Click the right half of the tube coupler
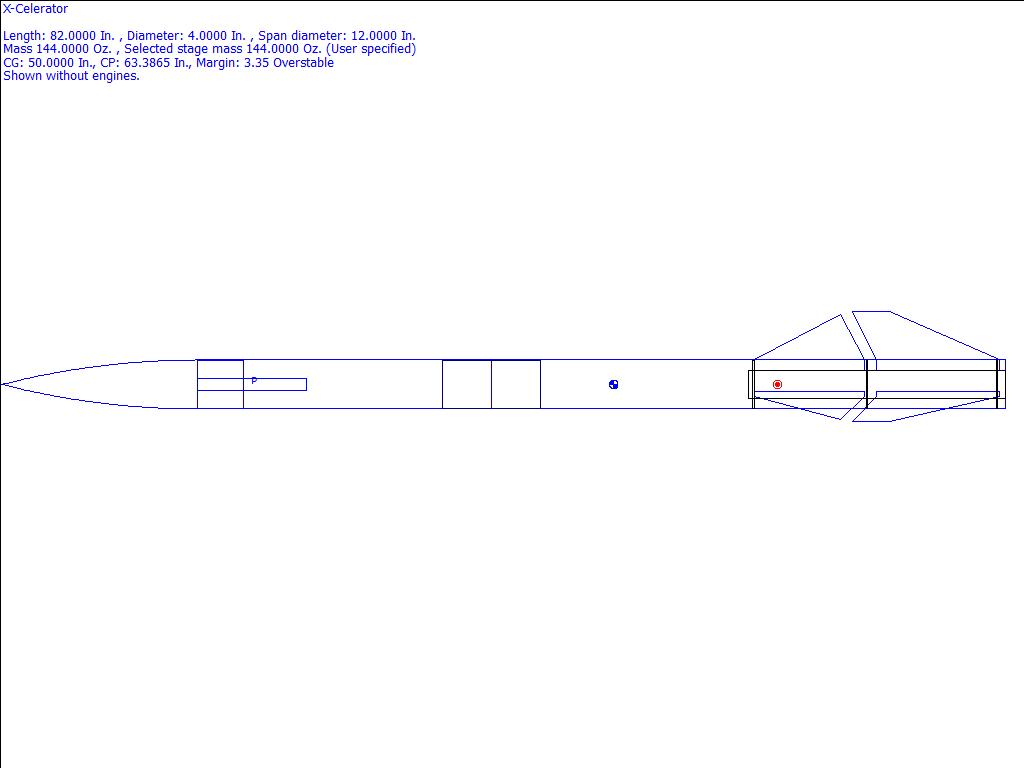The width and height of the screenshot is (1024, 768). [515, 384]
